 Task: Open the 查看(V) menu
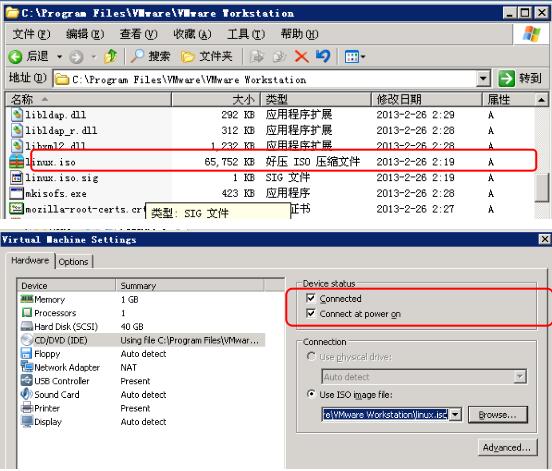[x=138, y=34]
